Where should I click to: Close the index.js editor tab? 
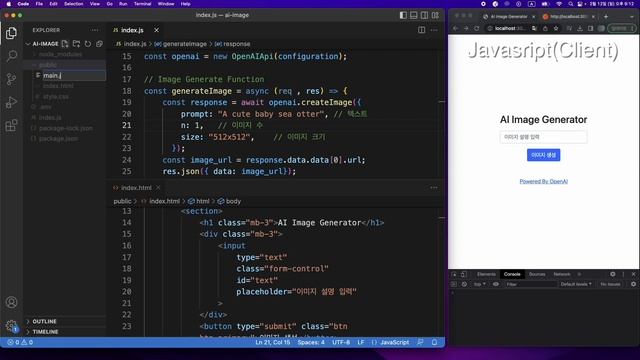(156, 30)
